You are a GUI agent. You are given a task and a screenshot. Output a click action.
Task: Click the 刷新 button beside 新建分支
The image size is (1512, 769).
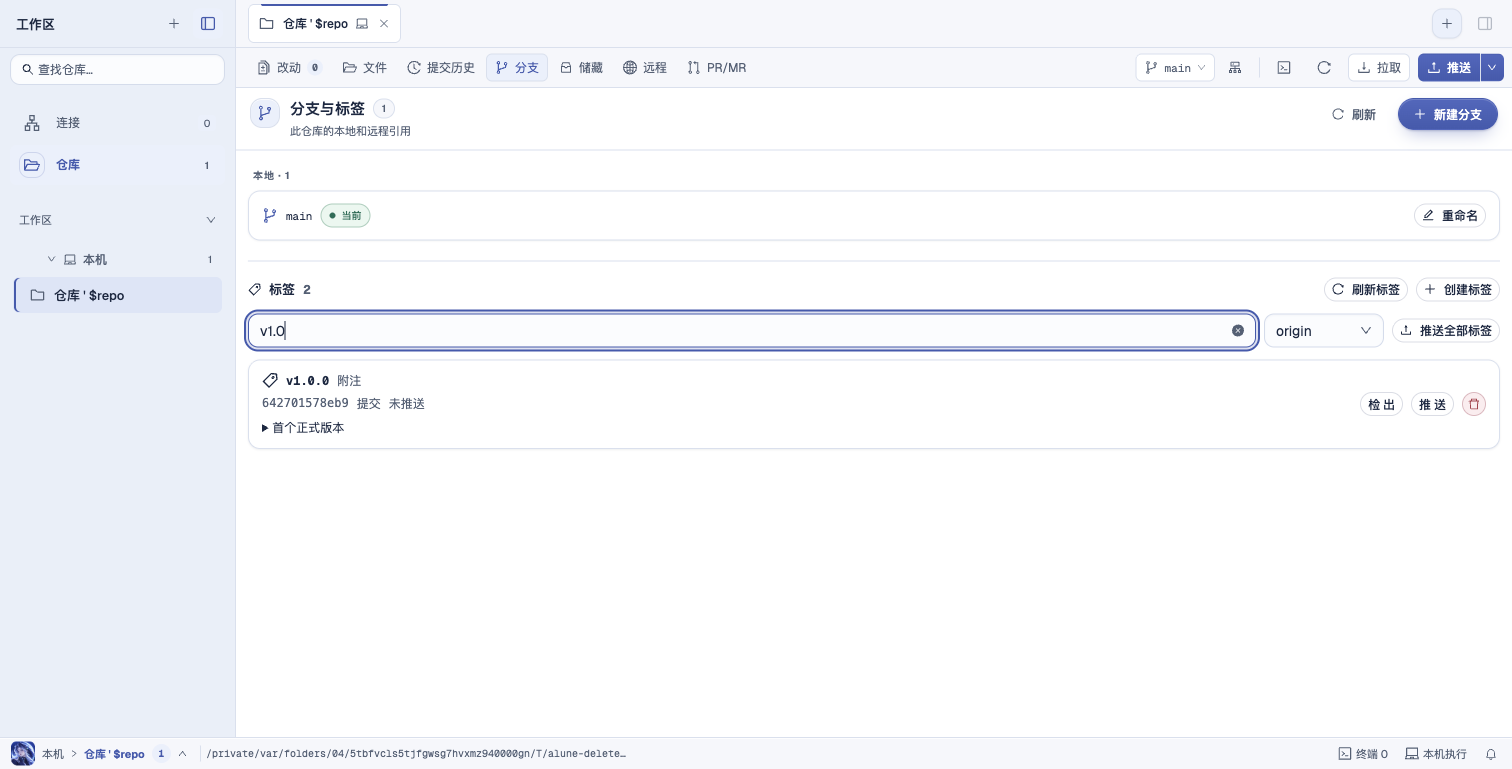pyautogui.click(x=1354, y=114)
